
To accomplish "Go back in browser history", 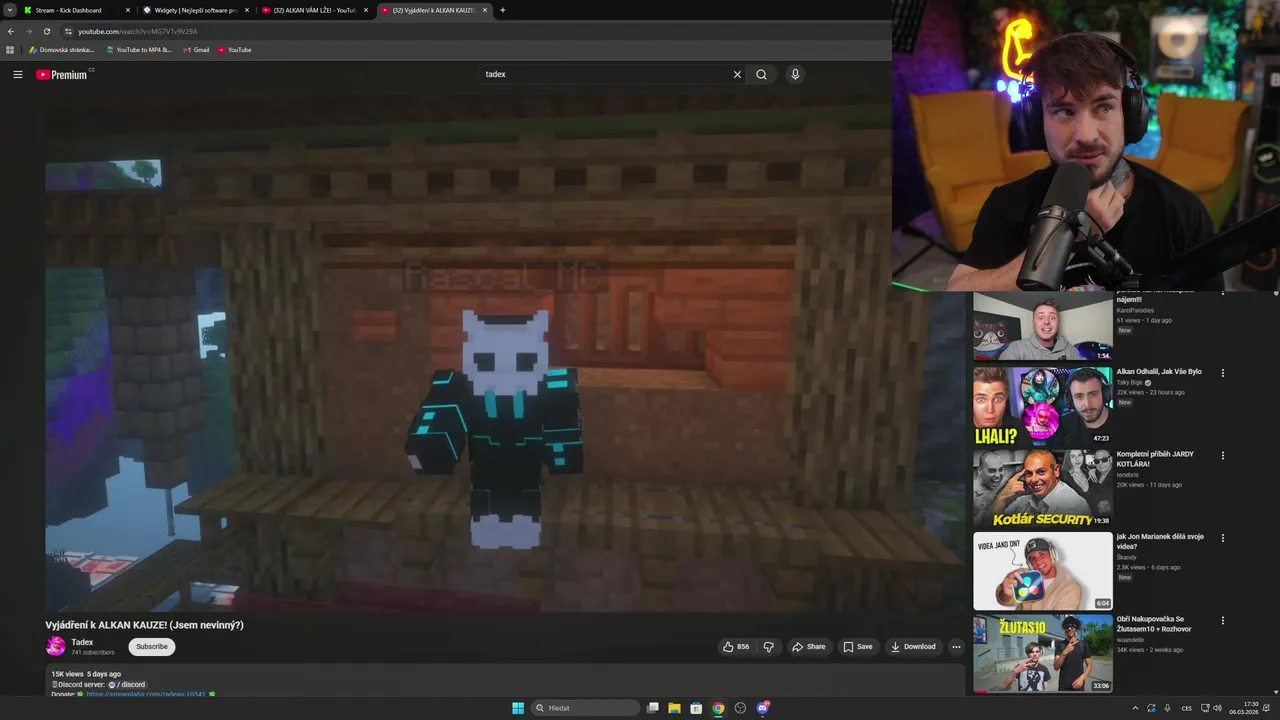I will (11, 31).
